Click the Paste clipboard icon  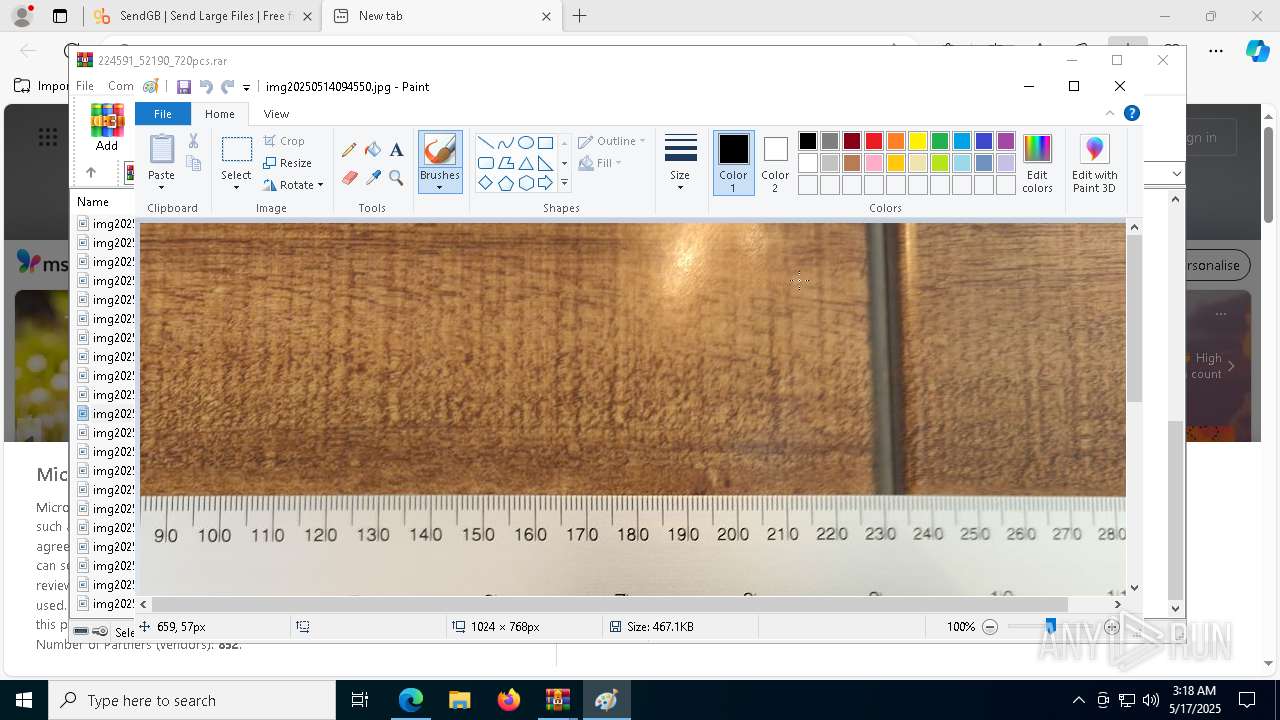click(162, 149)
